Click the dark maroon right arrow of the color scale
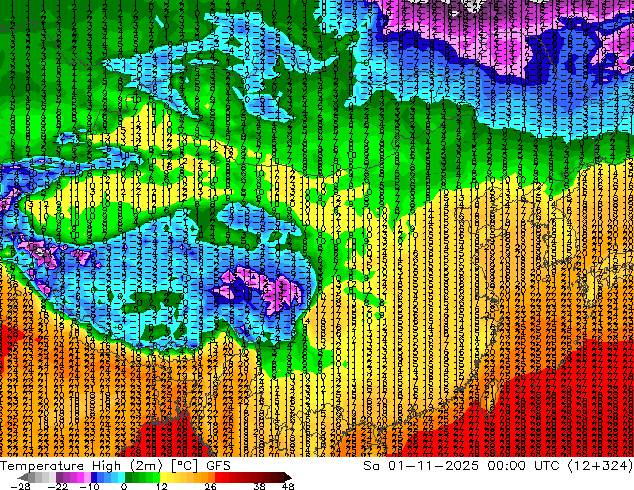The image size is (634, 490). click(287, 477)
